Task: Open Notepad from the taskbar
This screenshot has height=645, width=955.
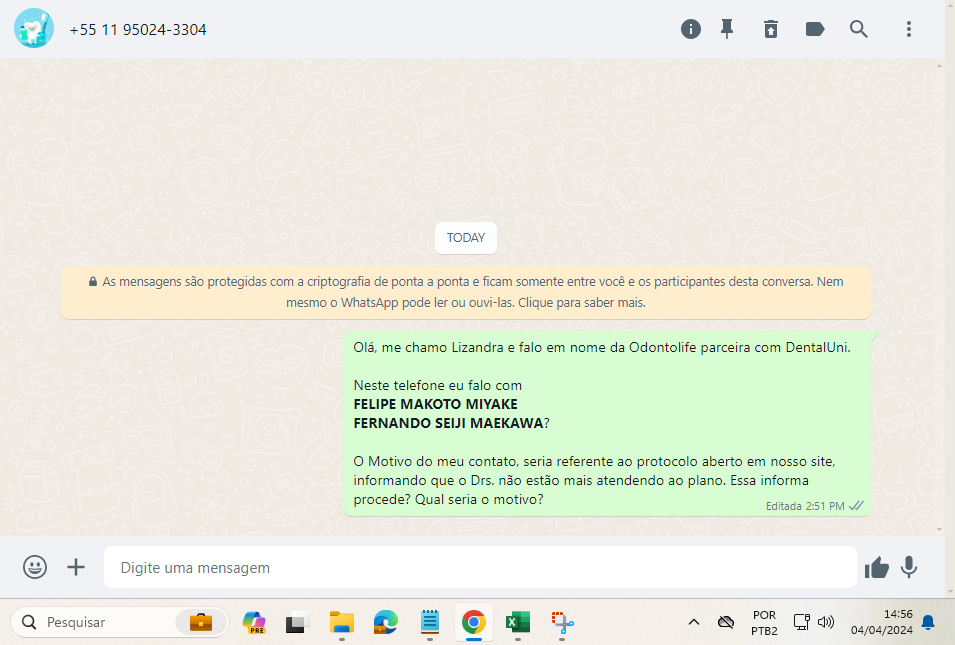Action: [x=430, y=622]
